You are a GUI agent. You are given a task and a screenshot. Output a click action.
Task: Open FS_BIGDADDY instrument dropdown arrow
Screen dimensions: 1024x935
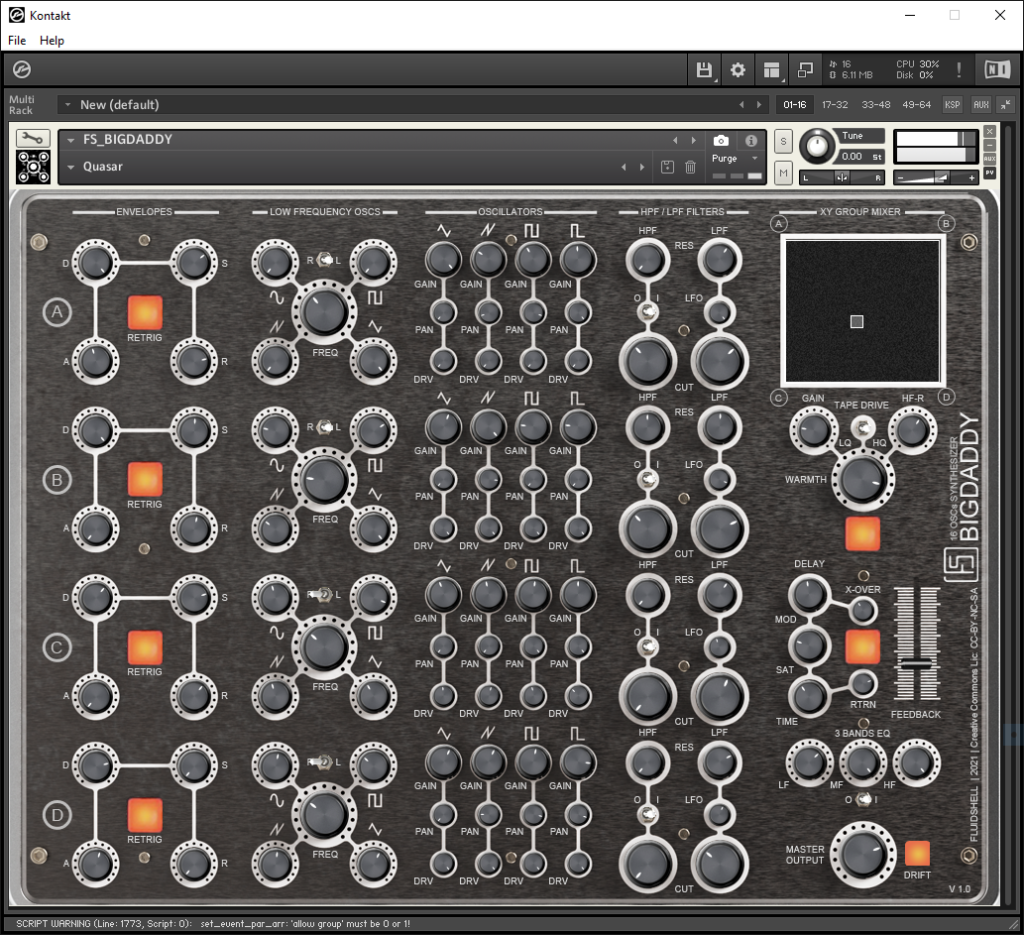pos(71,140)
